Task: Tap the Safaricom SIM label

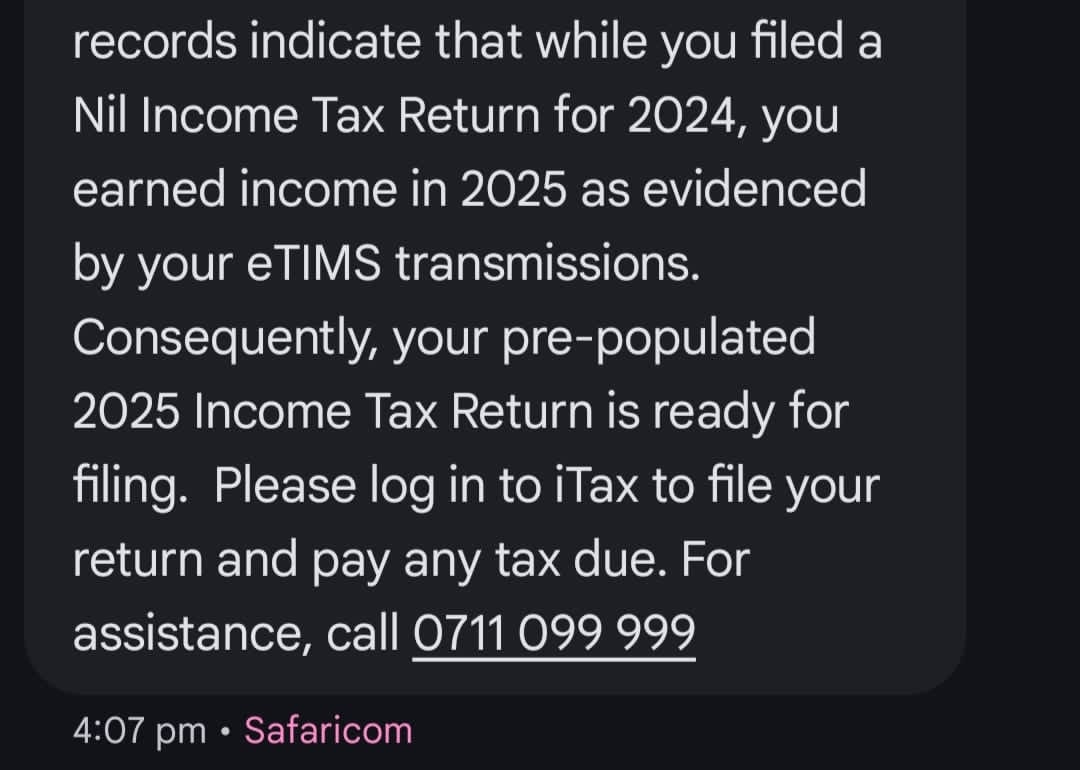Action: click(x=328, y=730)
